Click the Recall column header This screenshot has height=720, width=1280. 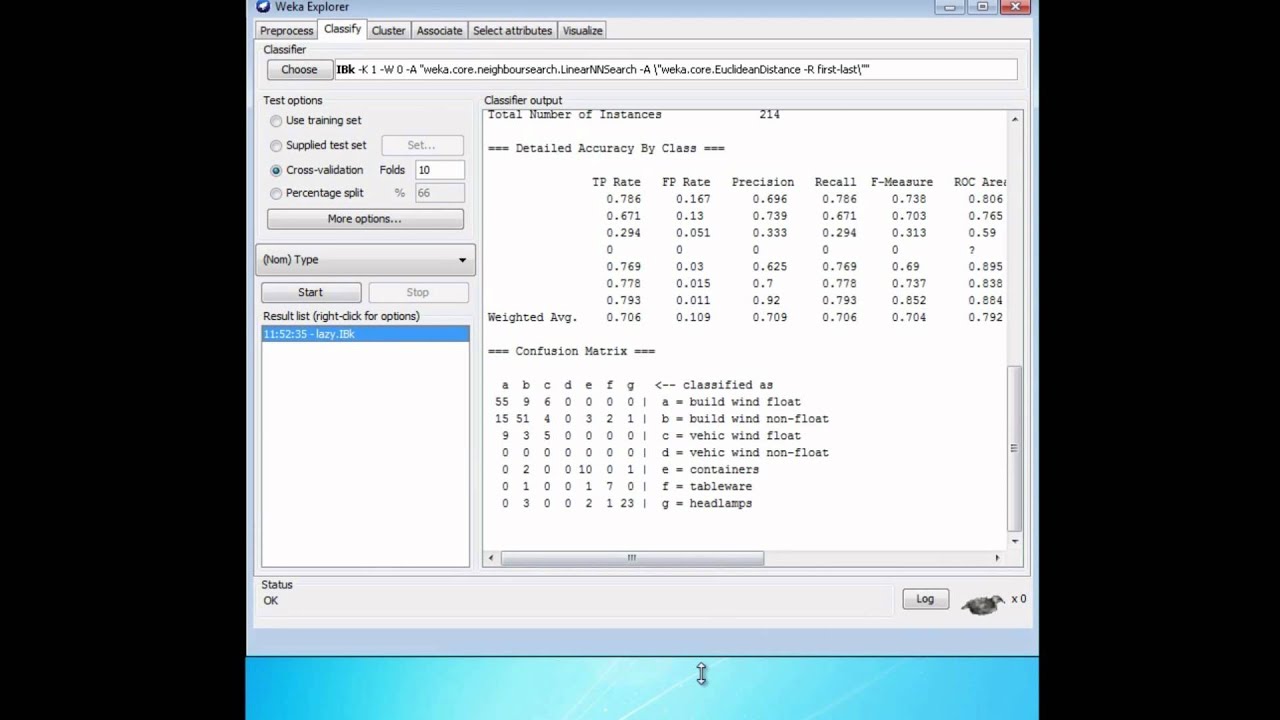tap(835, 183)
